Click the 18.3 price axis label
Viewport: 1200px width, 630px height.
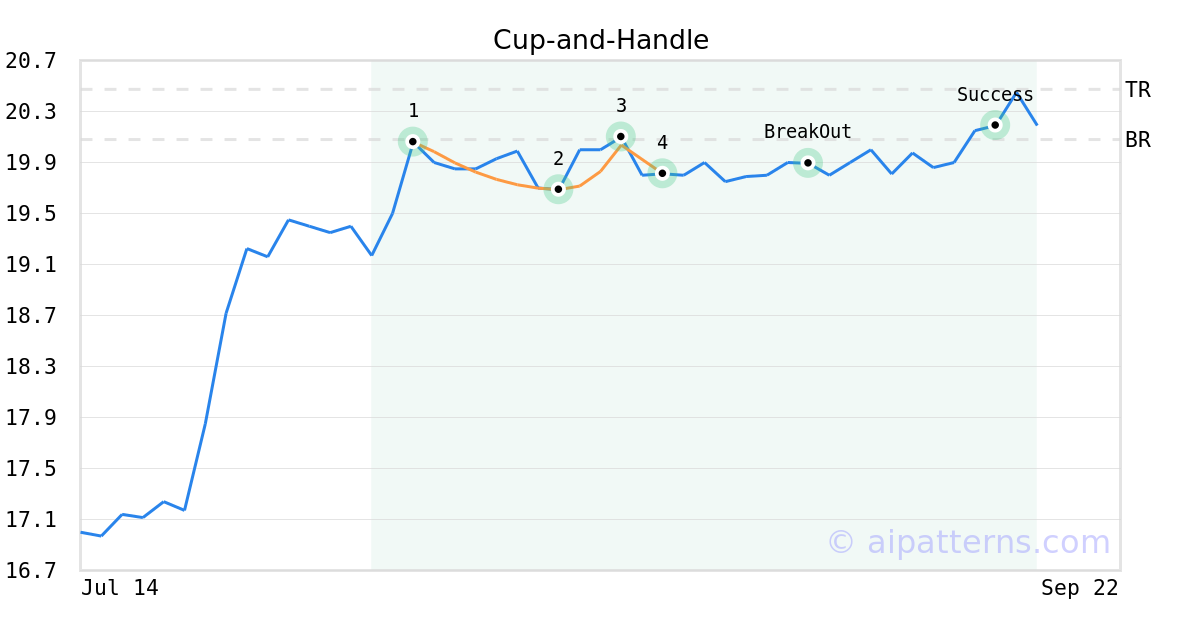pyautogui.click(x=31, y=367)
